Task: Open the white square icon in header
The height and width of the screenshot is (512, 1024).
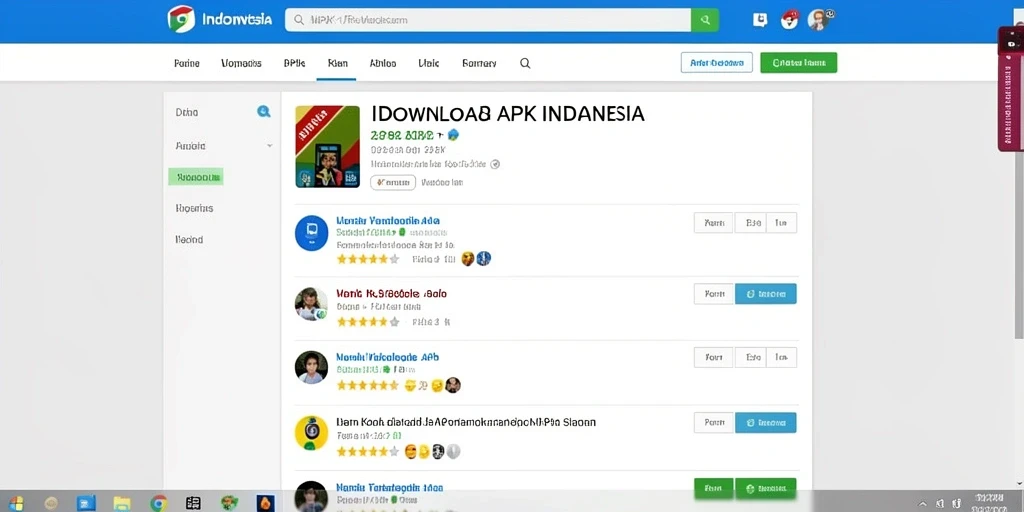Action: click(x=760, y=20)
